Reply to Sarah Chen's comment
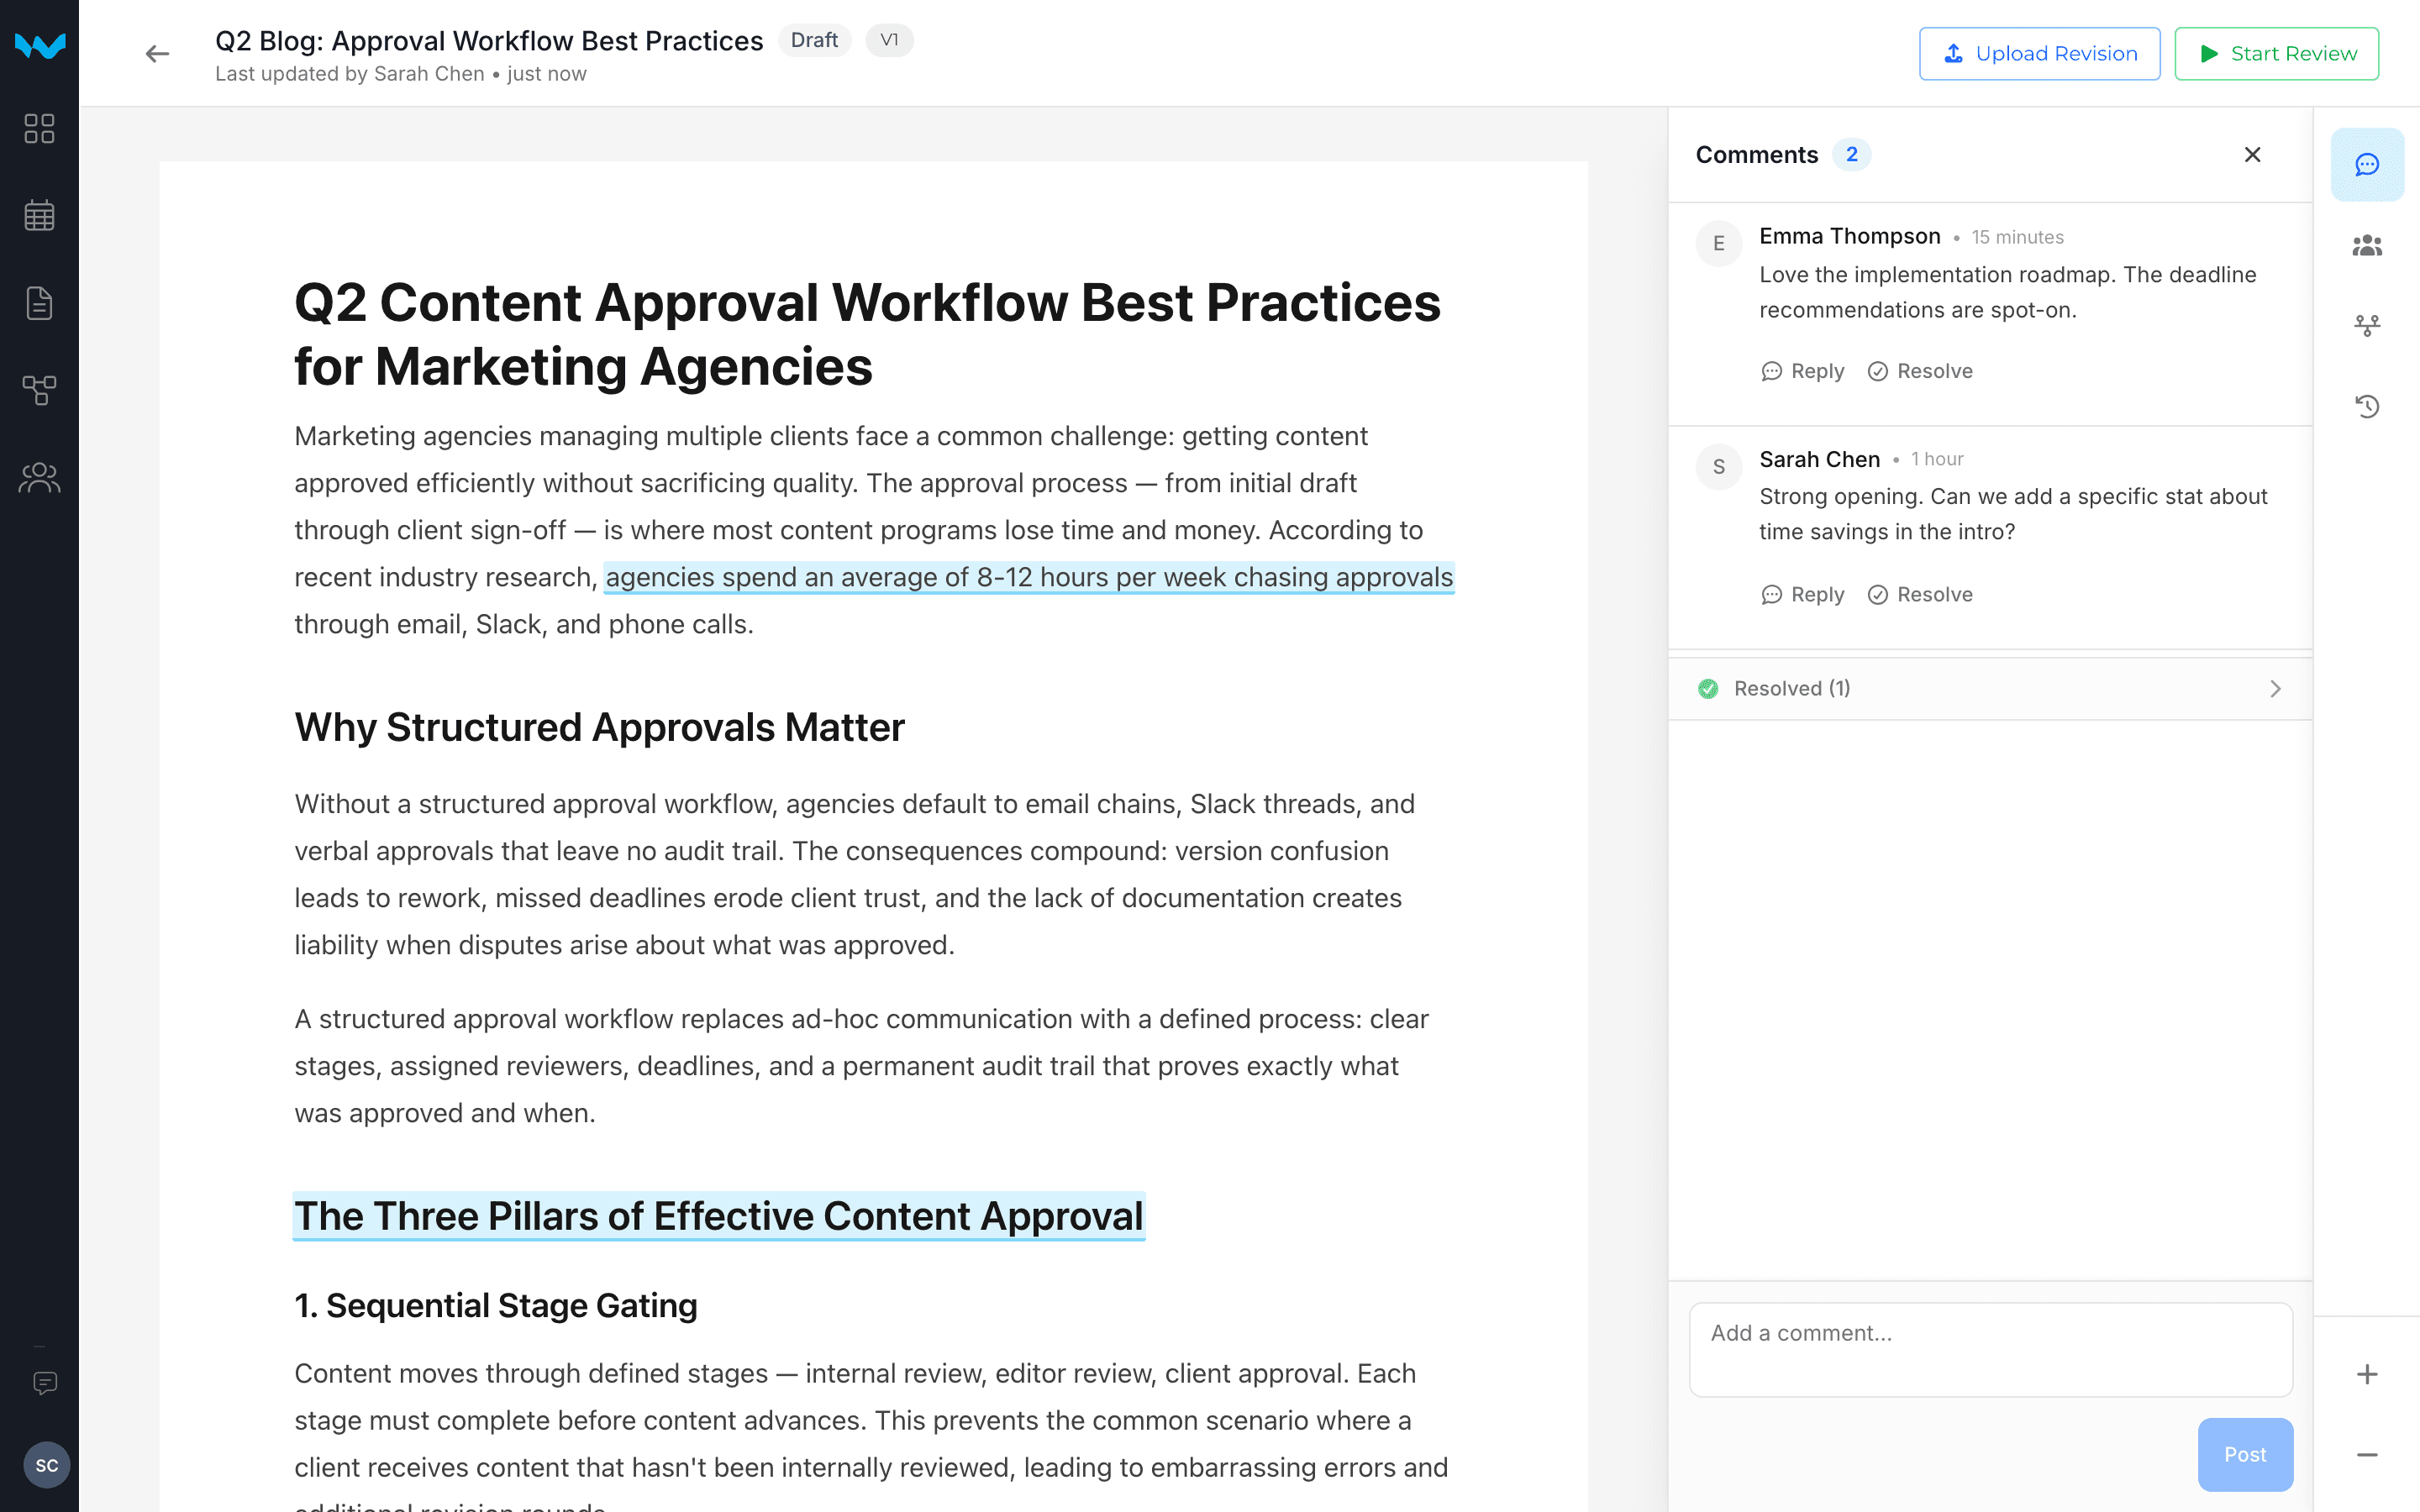 click(x=1802, y=593)
